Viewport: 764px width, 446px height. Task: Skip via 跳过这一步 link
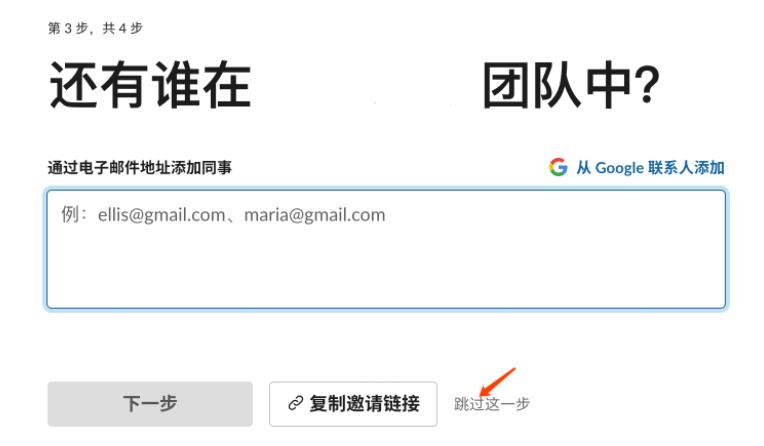[492, 404]
